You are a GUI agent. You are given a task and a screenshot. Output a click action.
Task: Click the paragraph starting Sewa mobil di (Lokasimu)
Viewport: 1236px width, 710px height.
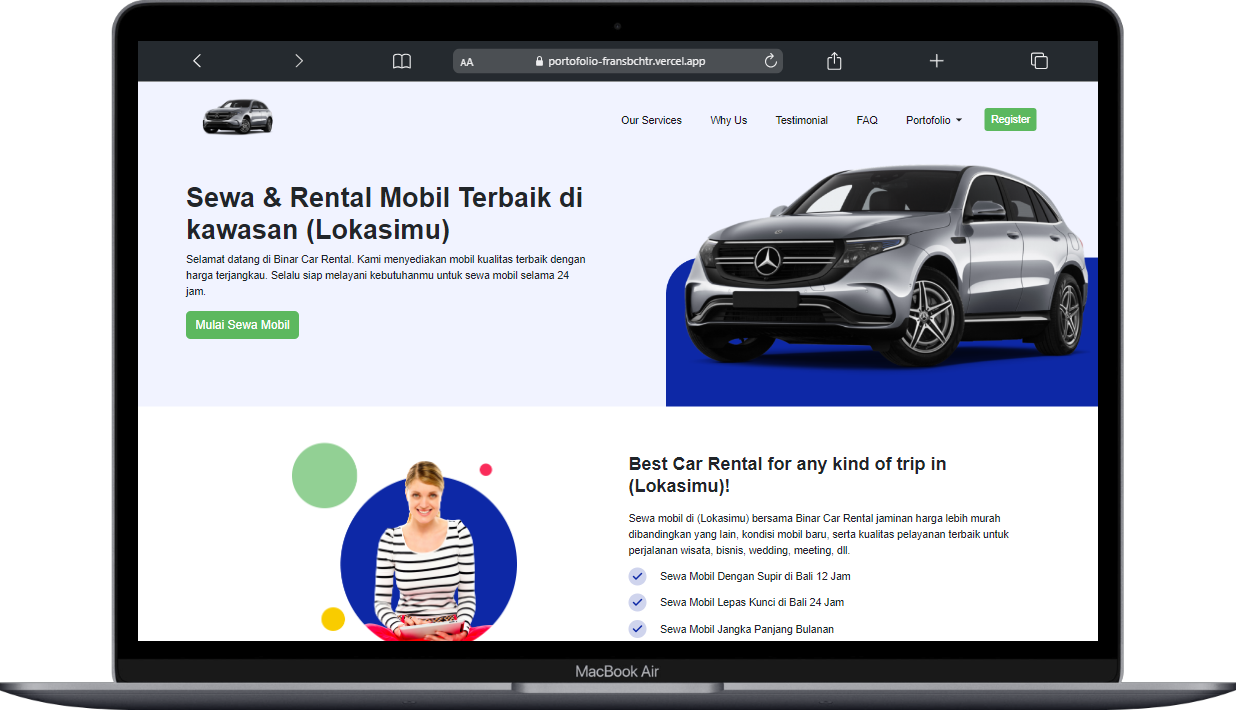[819, 534]
